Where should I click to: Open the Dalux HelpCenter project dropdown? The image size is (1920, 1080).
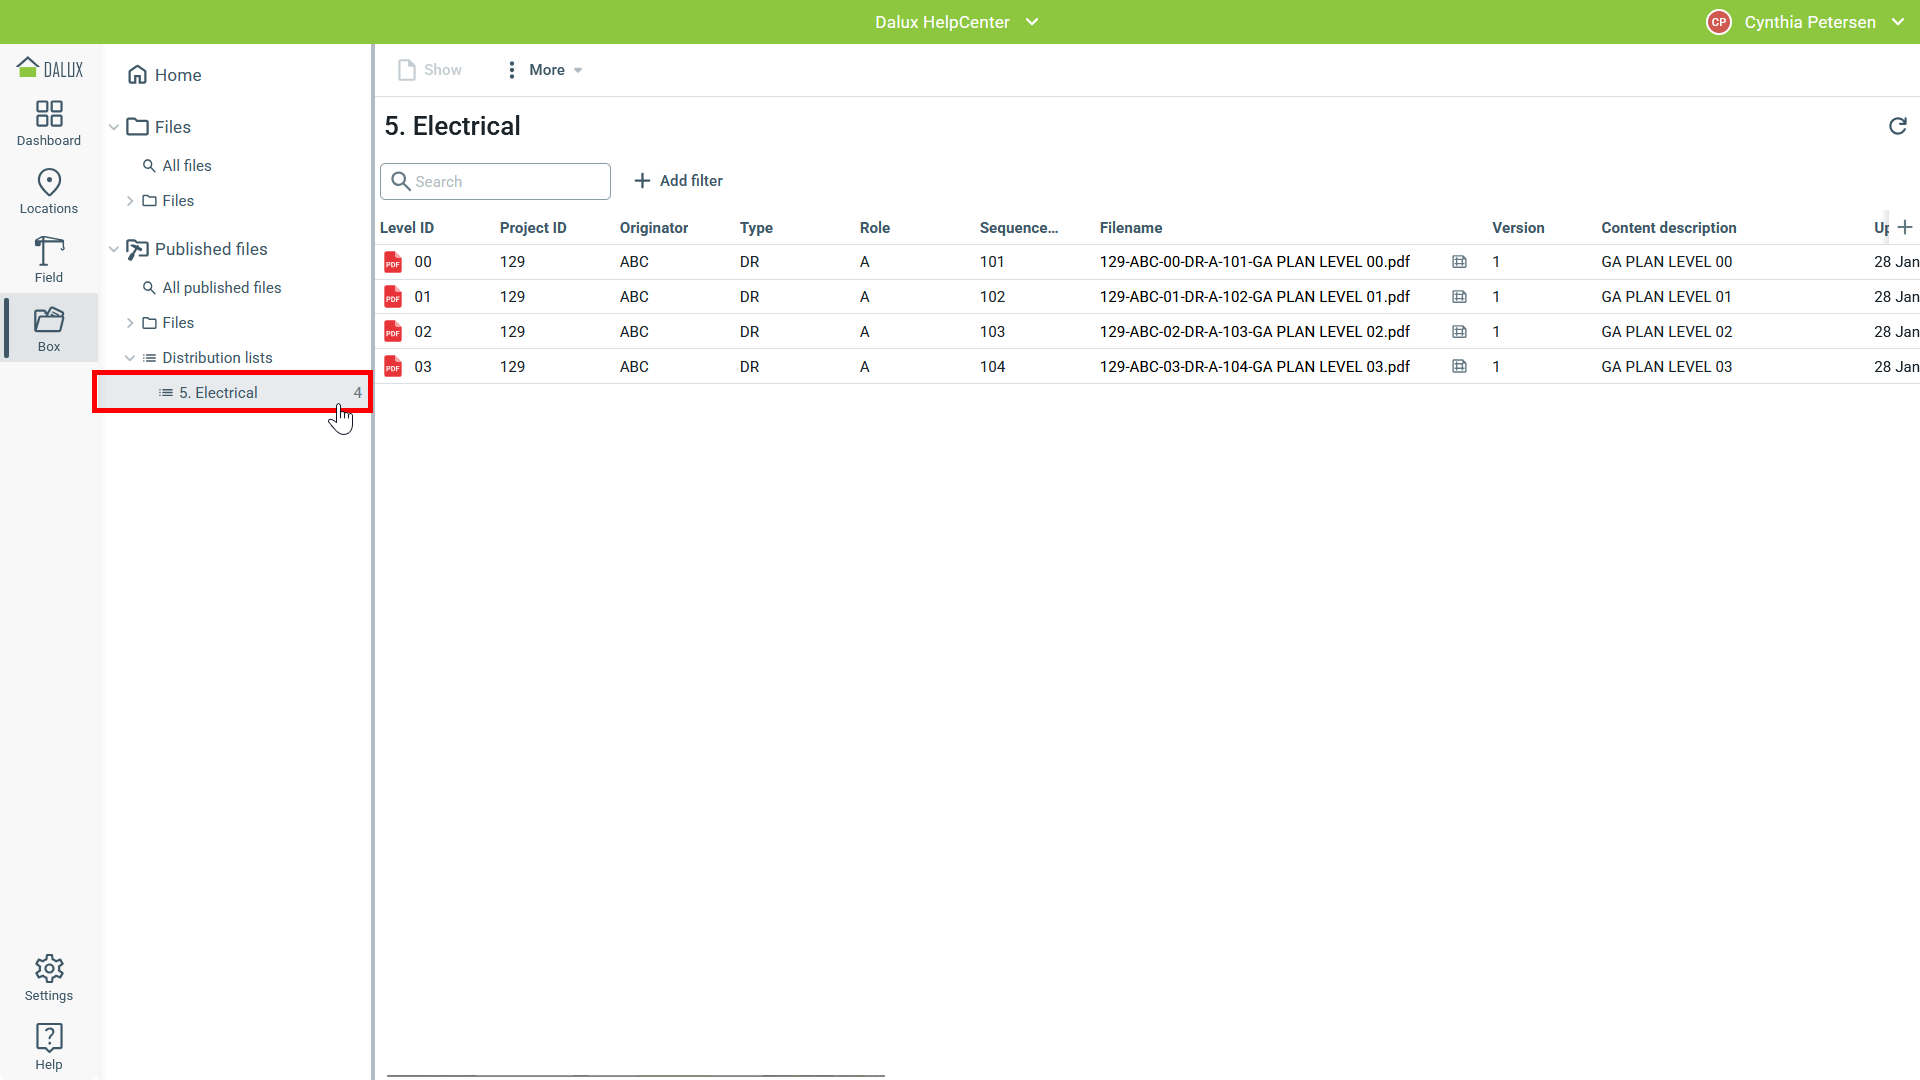[x=956, y=22]
